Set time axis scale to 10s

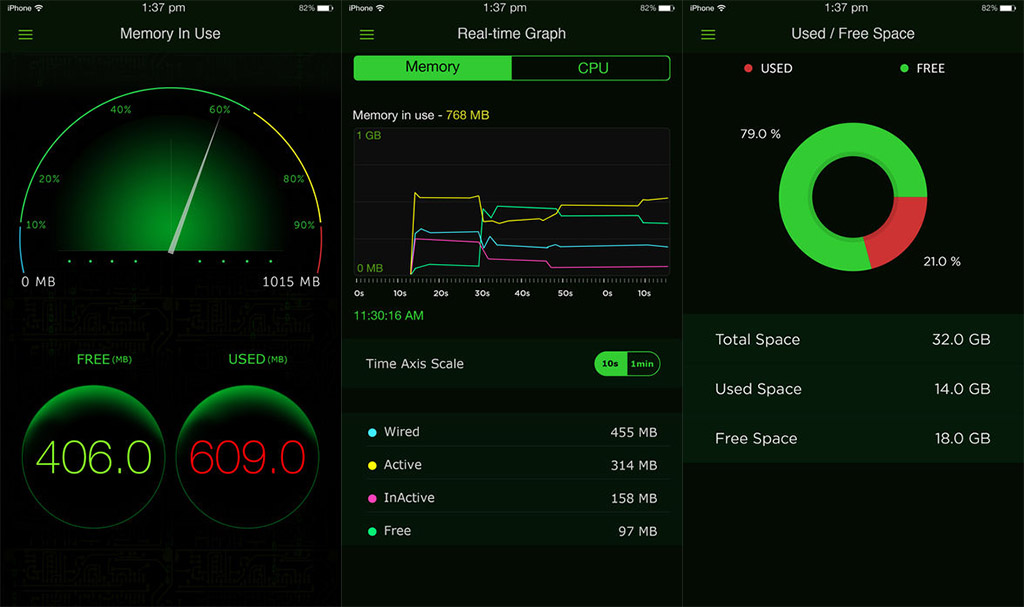pos(609,364)
